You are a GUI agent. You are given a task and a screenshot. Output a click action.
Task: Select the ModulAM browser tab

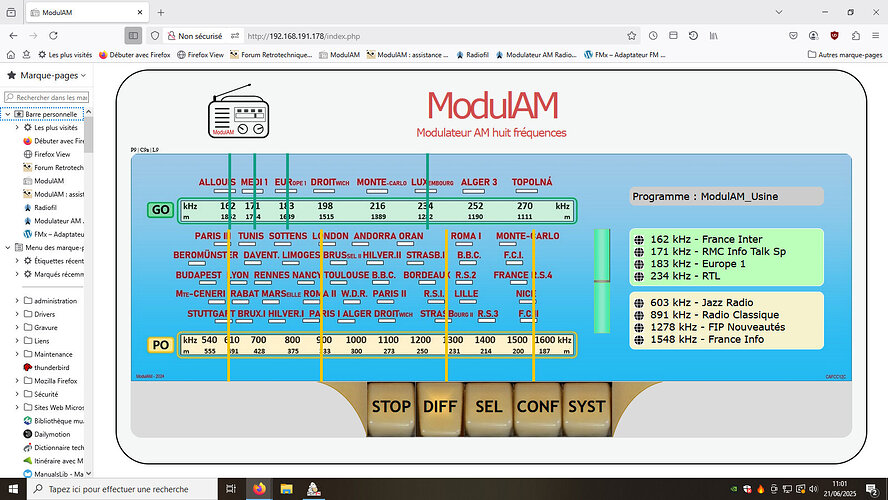point(87,12)
